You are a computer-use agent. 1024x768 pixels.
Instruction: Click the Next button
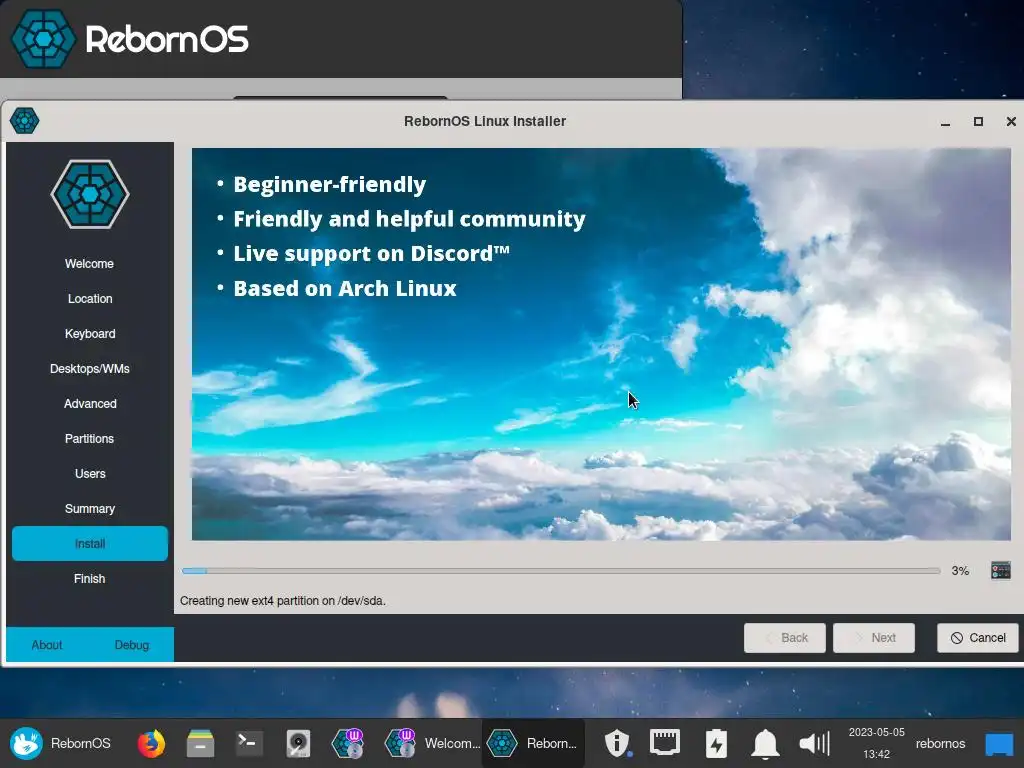click(874, 637)
